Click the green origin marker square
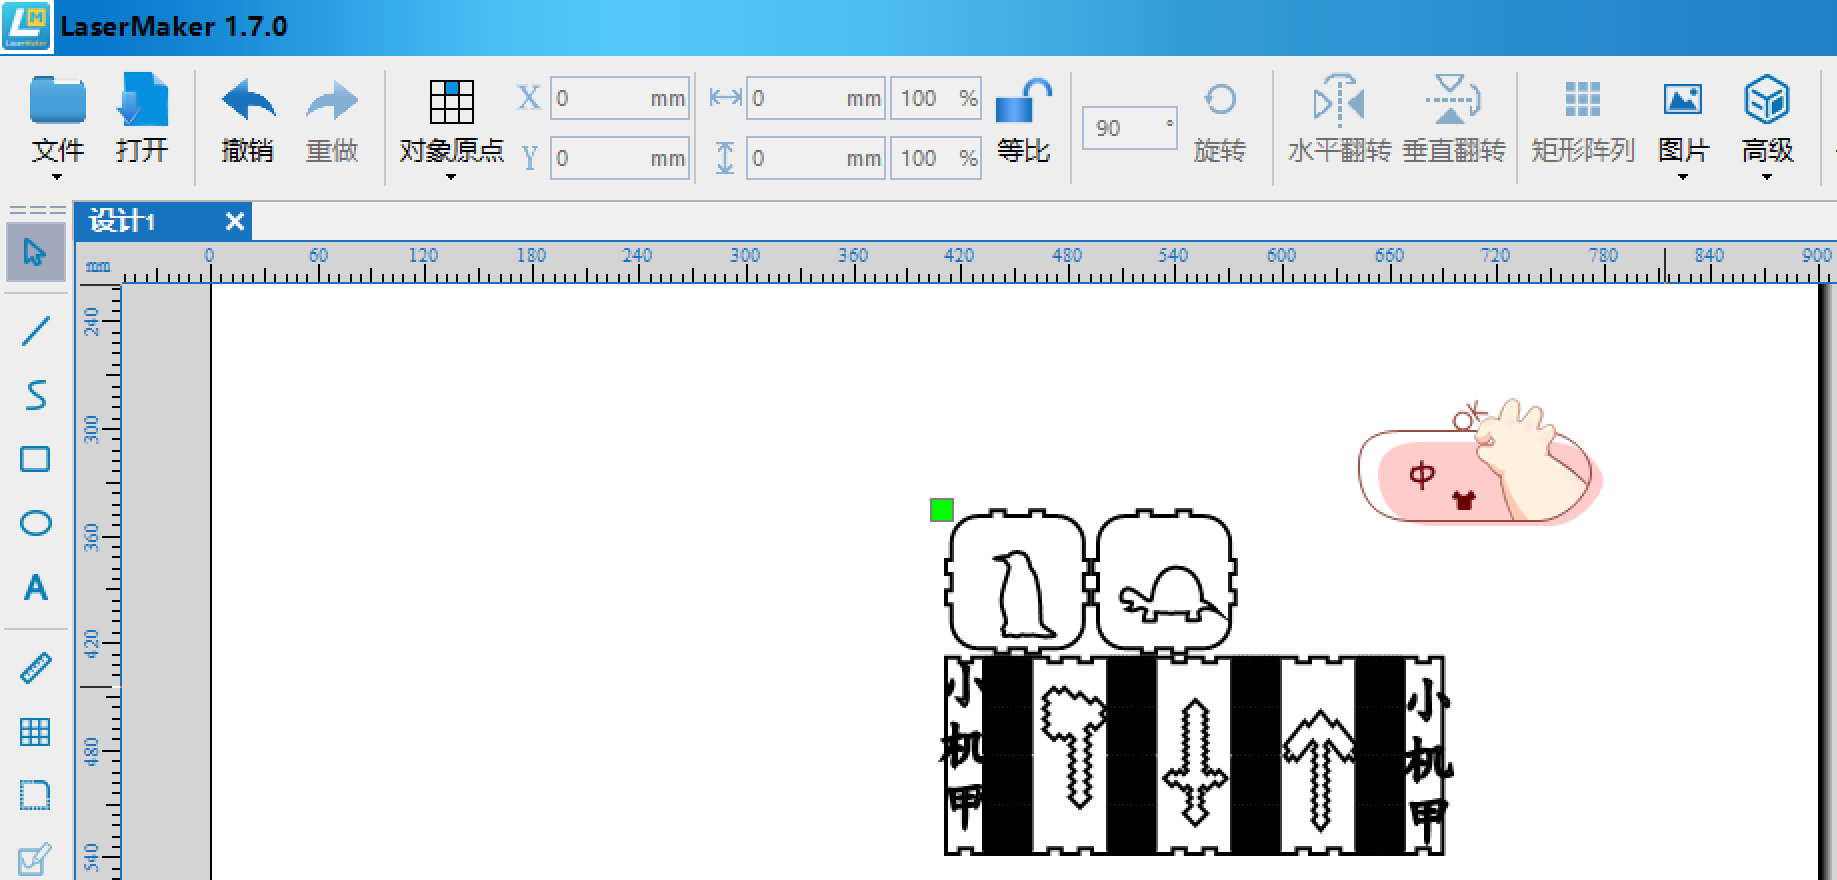 [x=941, y=510]
